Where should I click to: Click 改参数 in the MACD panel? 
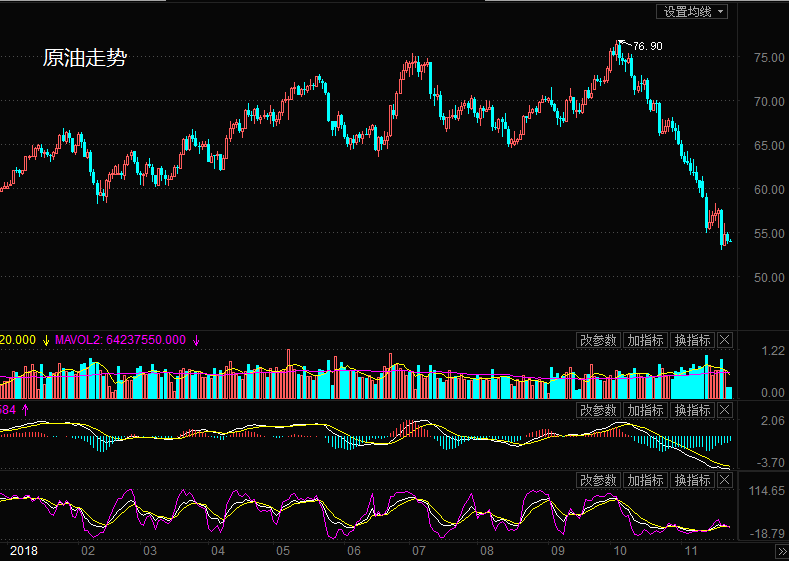coord(598,410)
